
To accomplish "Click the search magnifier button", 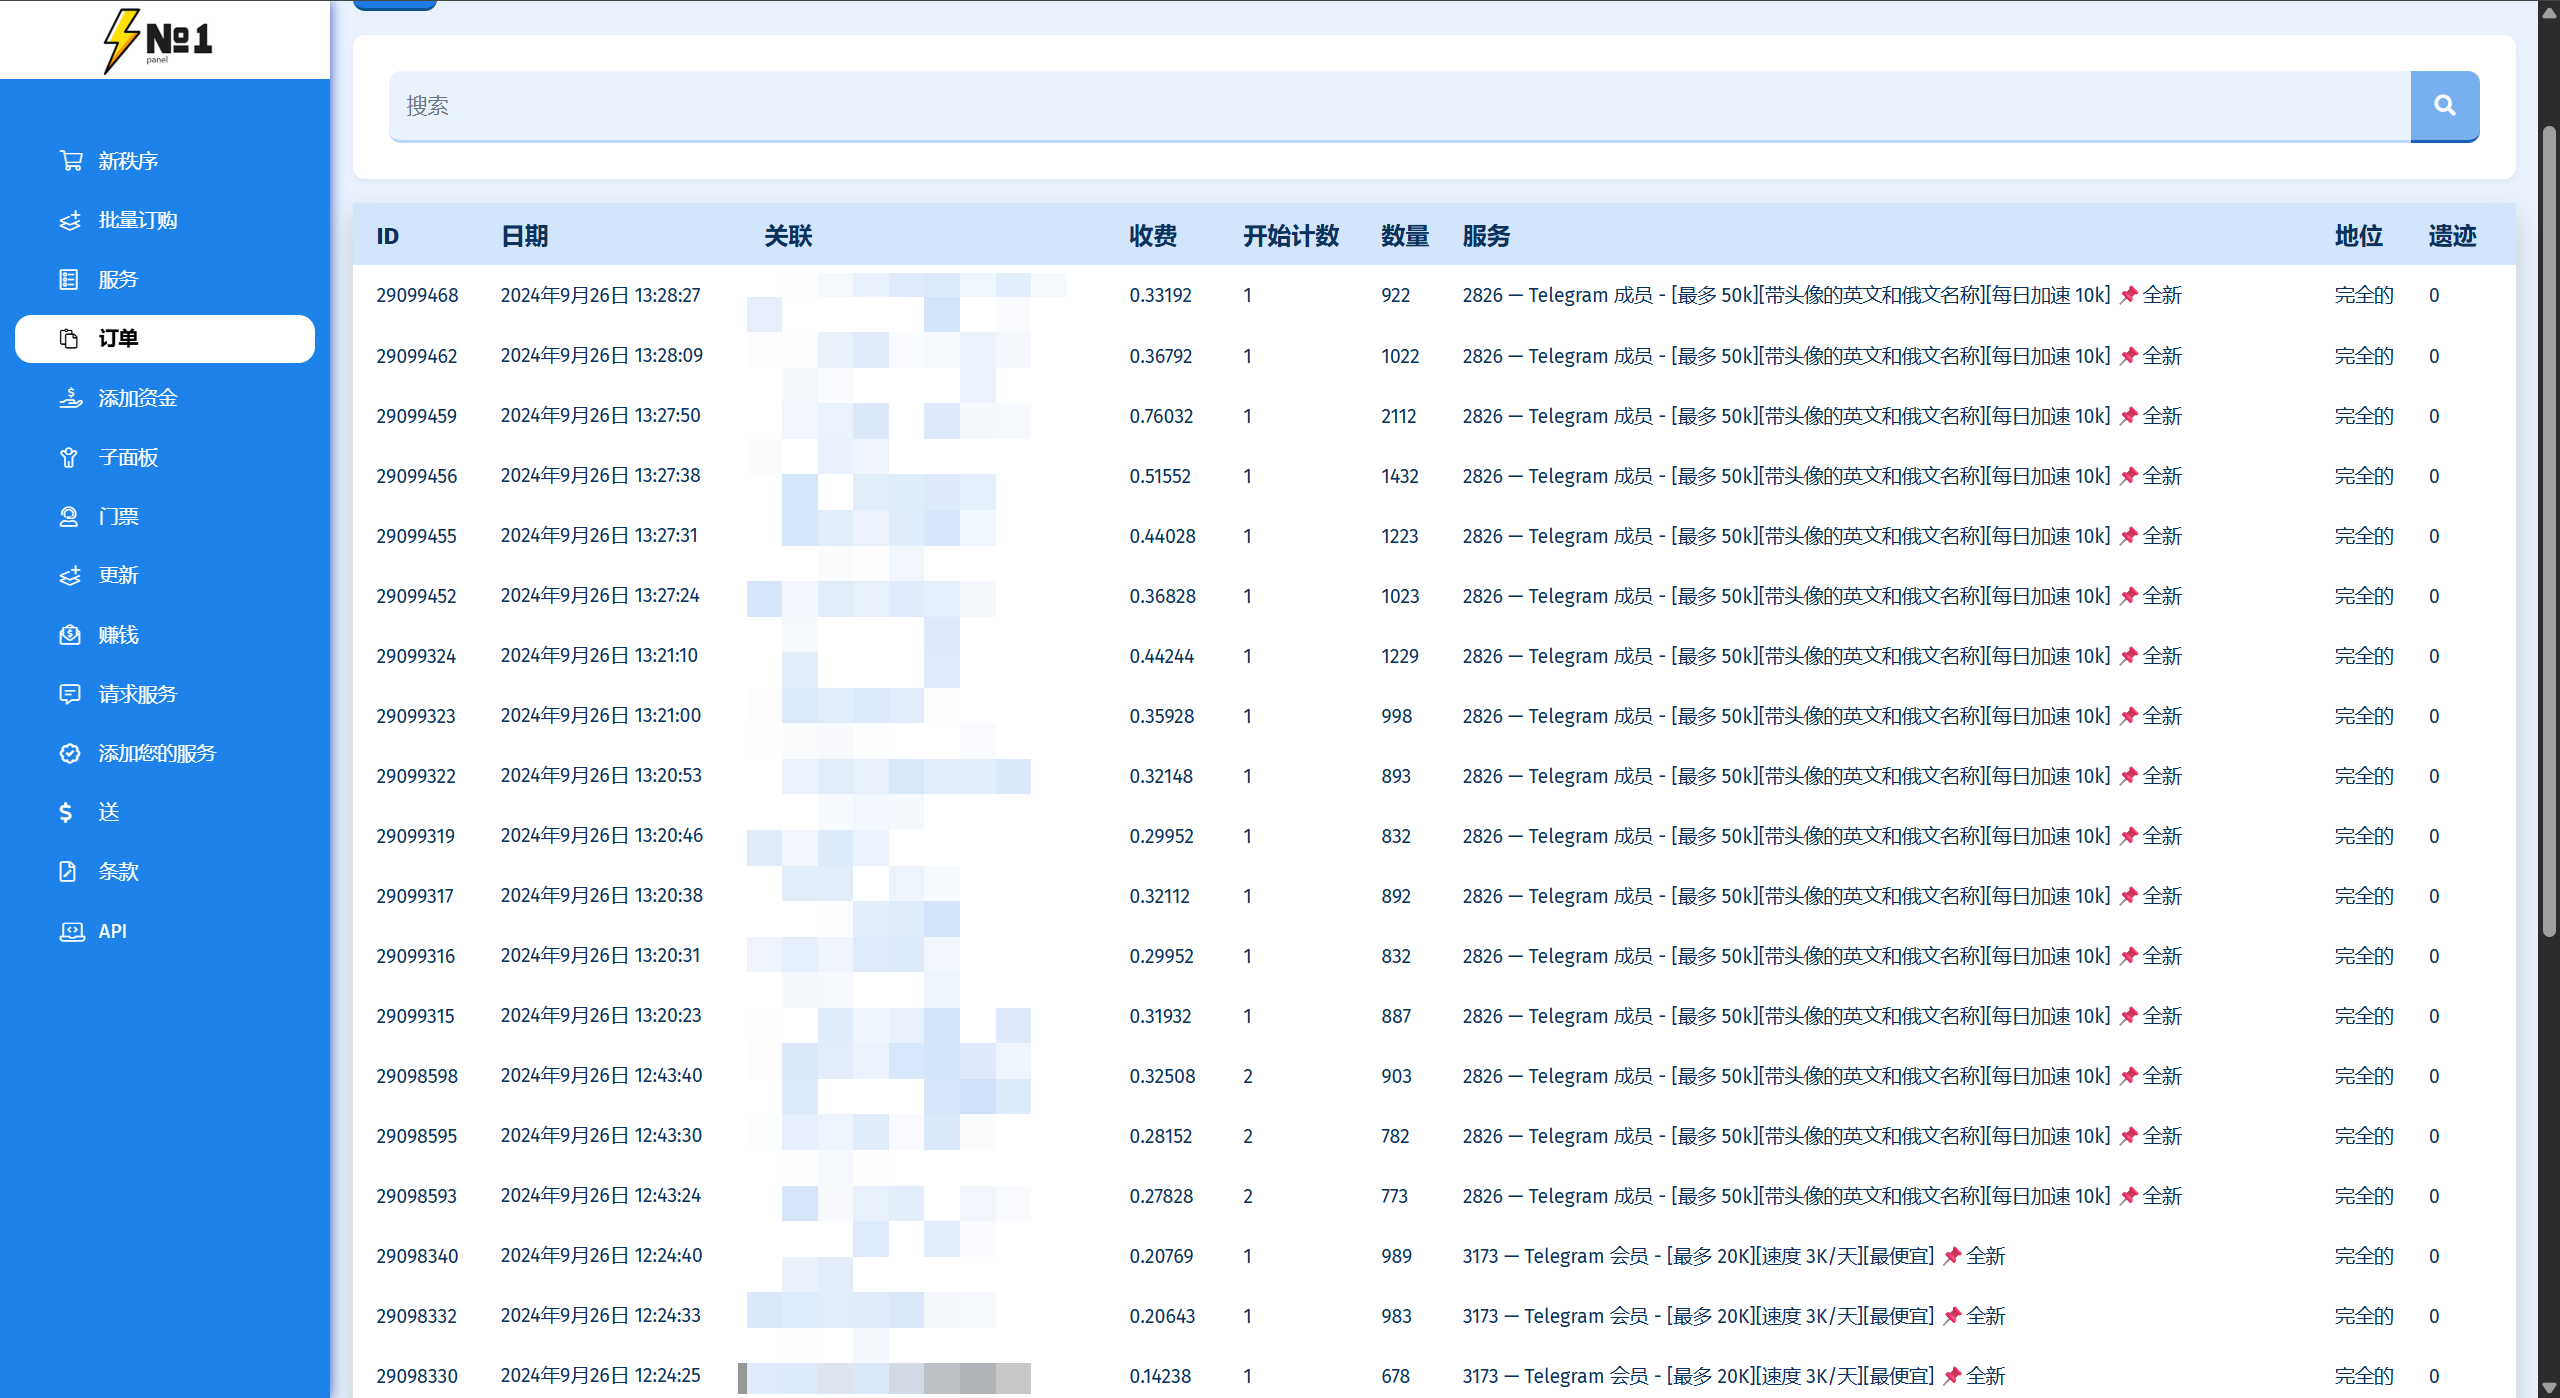I will point(2444,106).
